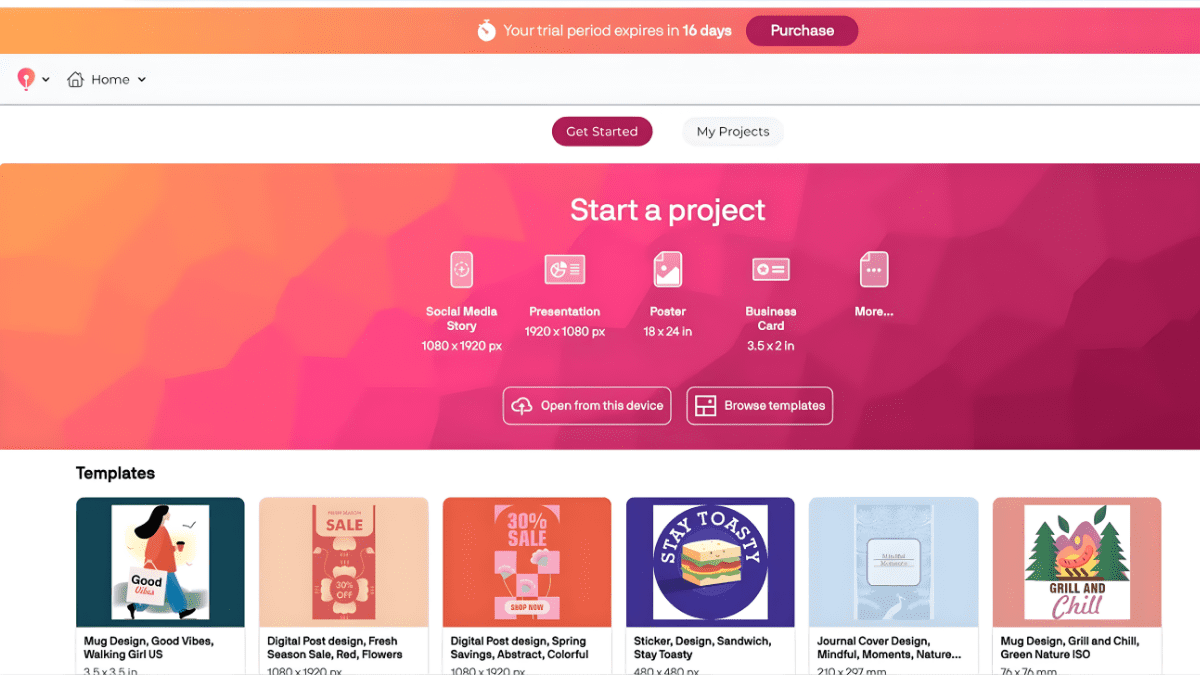The image size is (1200, 675).
Task: Choose the Poster project icon
Action: click(x=668, y=270)
